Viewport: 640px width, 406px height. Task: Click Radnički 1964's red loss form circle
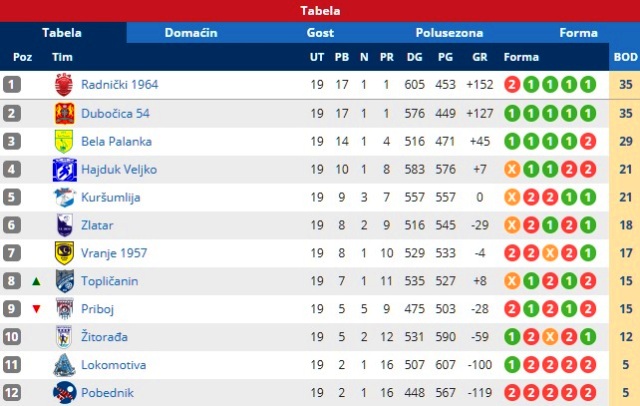512,85
